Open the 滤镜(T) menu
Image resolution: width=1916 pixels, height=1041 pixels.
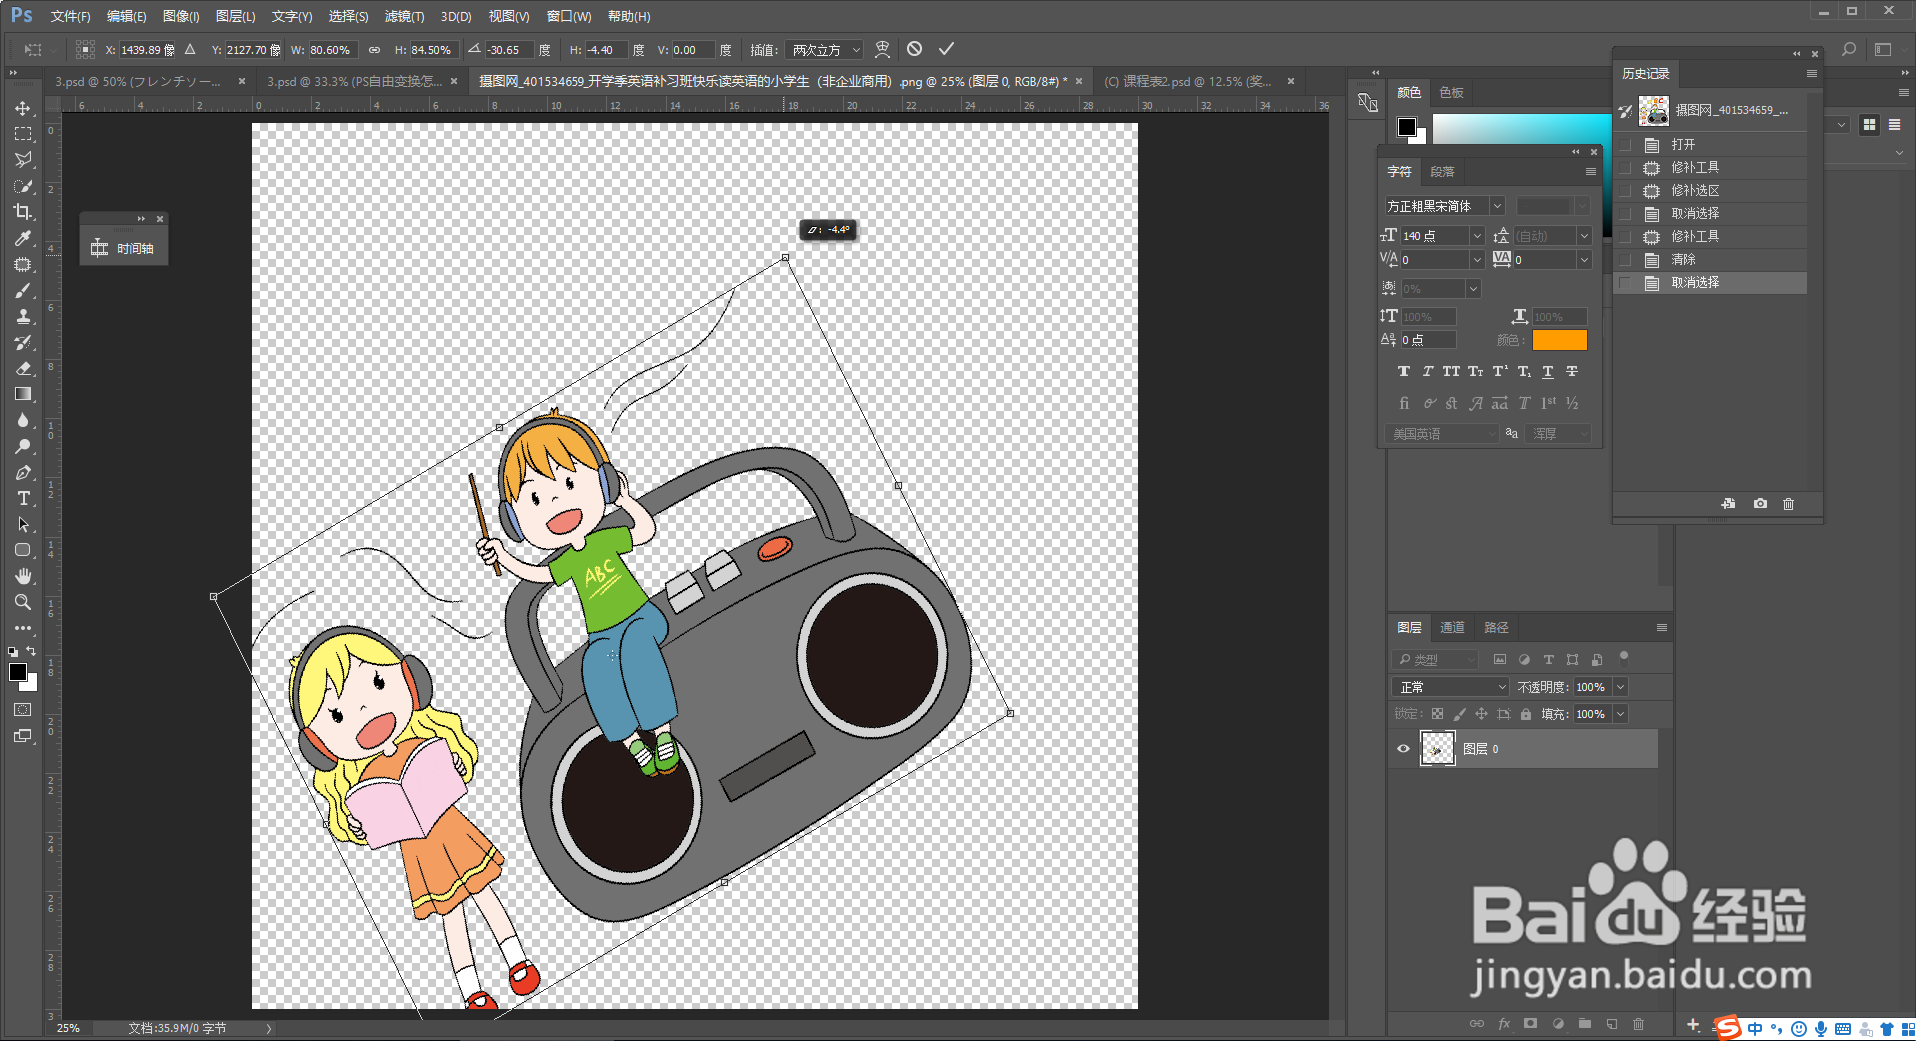click(x=404, y=16)
